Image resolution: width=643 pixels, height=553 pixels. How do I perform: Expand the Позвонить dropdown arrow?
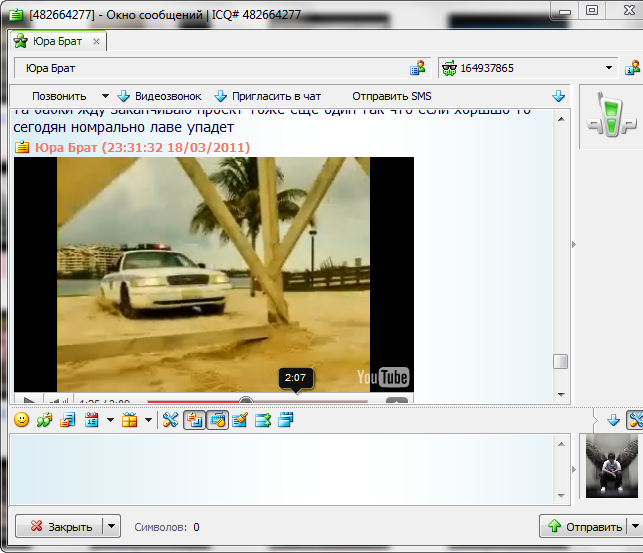tap(105, 96)
